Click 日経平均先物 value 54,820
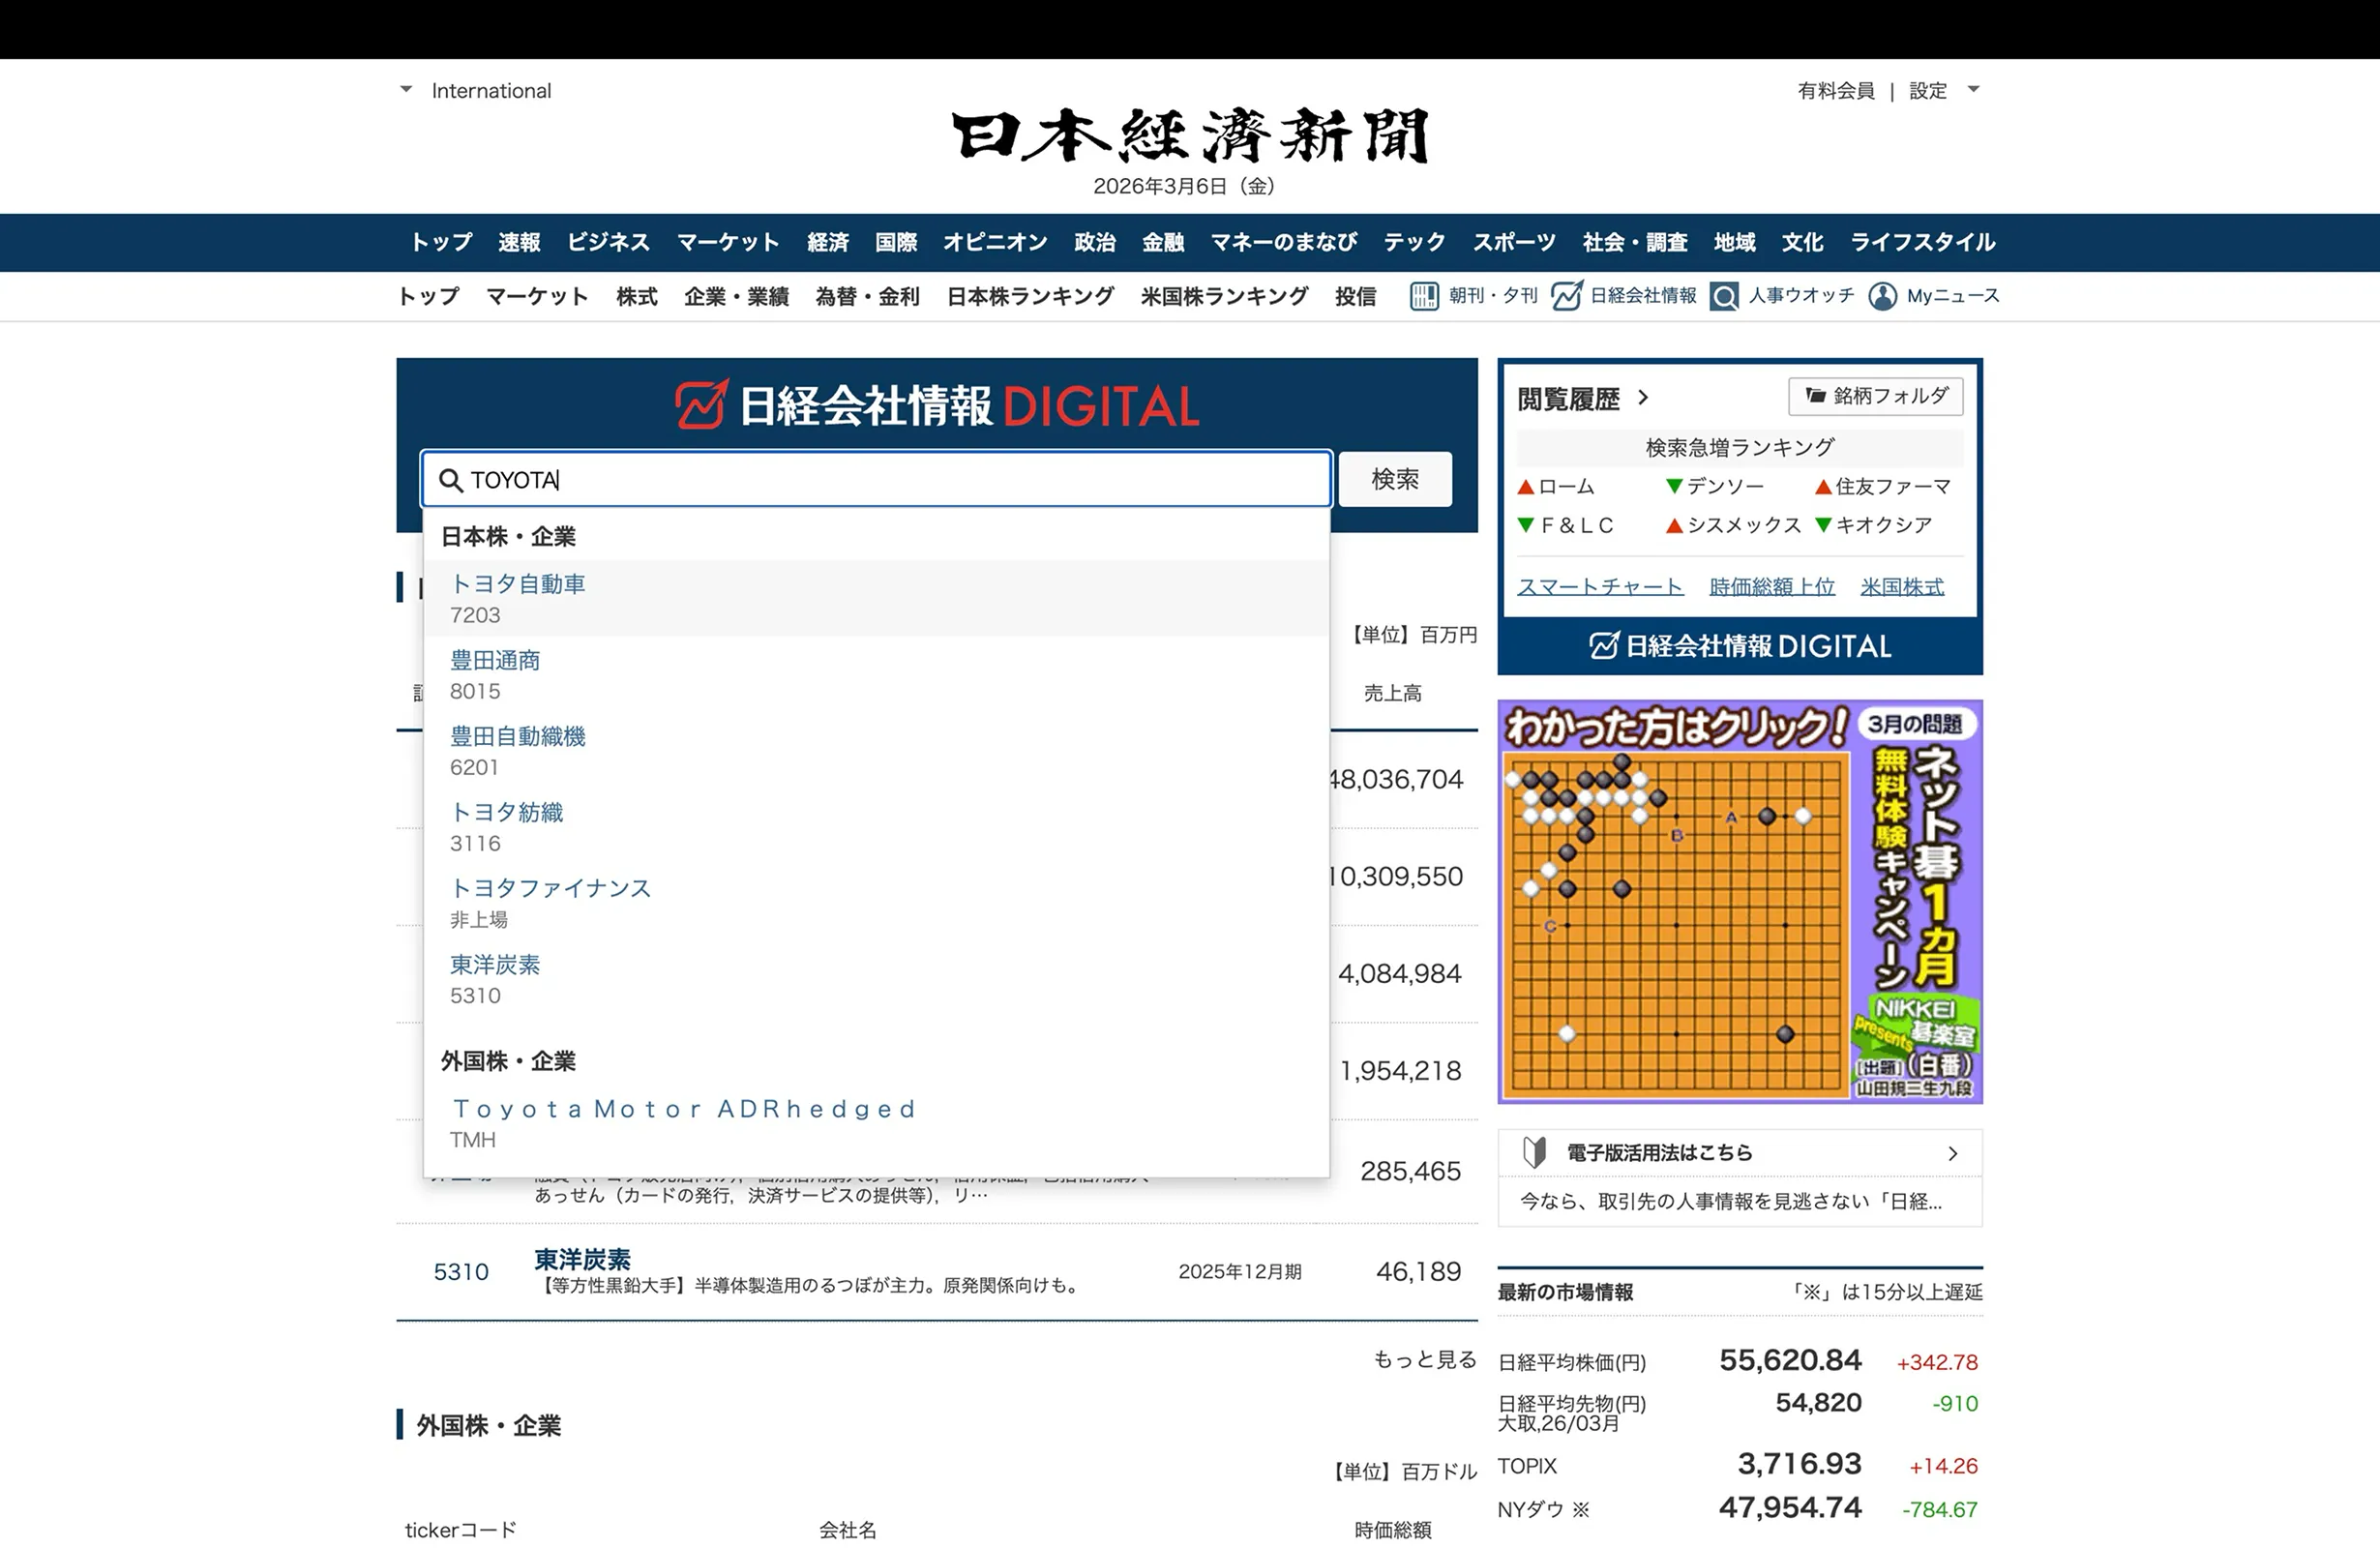 [1818, 1404]
